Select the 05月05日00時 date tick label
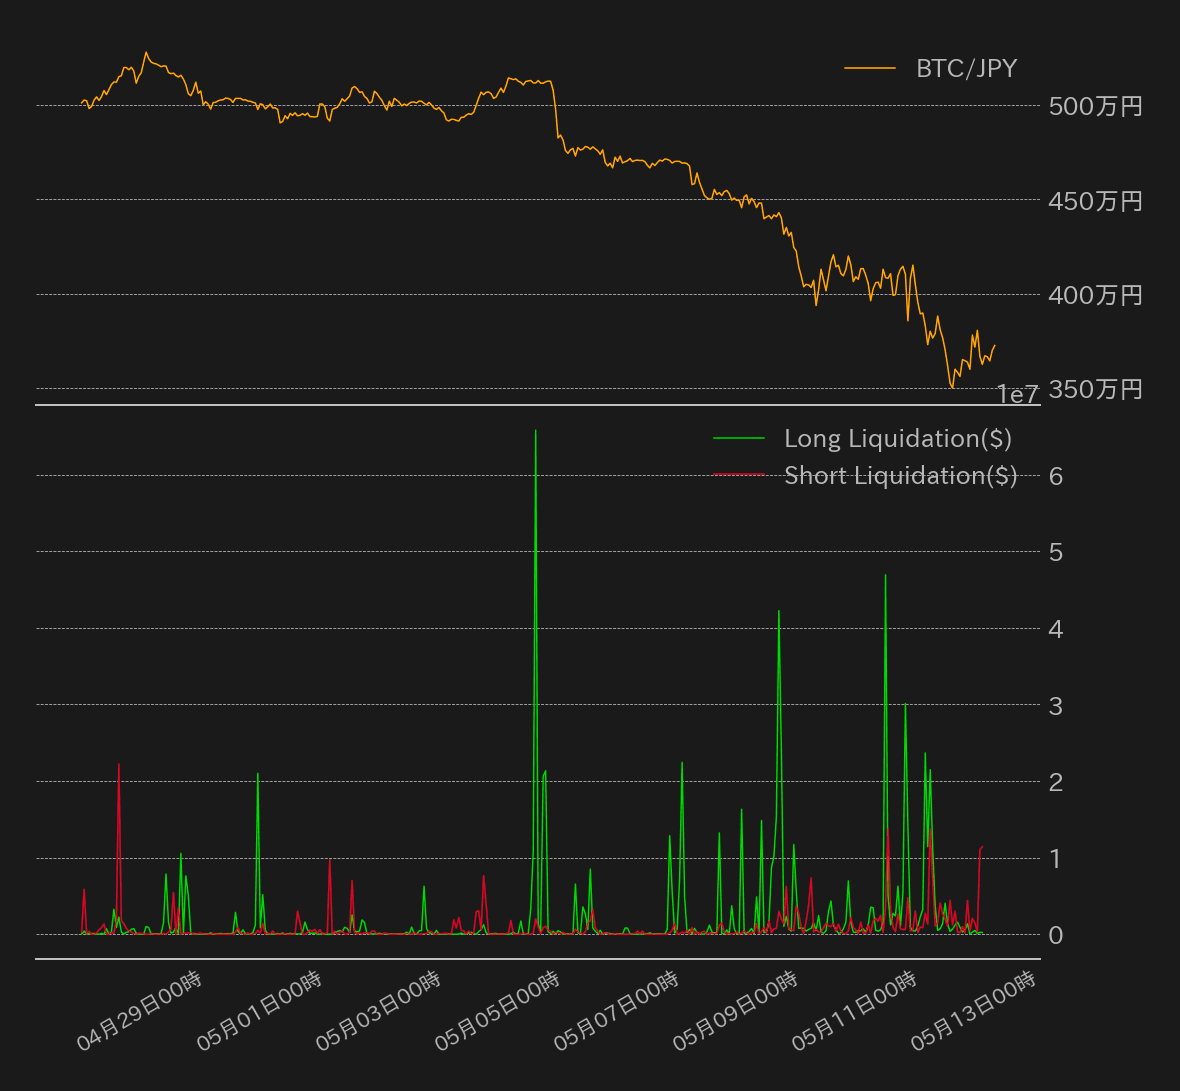 [497, 1010]
